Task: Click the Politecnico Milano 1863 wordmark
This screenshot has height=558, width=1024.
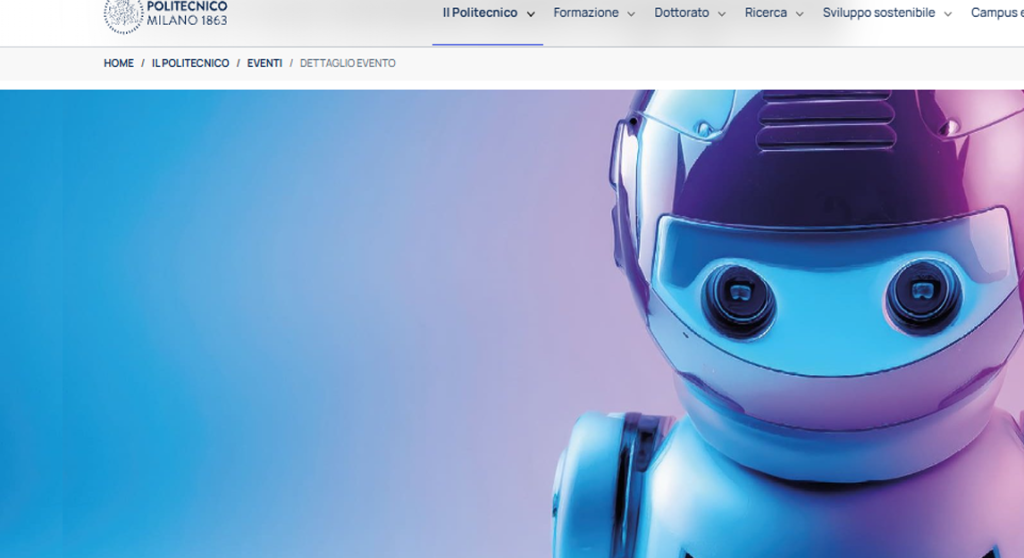Action: coord(187,13)
